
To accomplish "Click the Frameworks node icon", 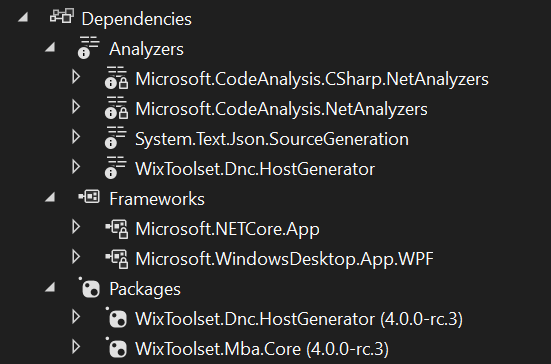I will [x=89, y=197].
